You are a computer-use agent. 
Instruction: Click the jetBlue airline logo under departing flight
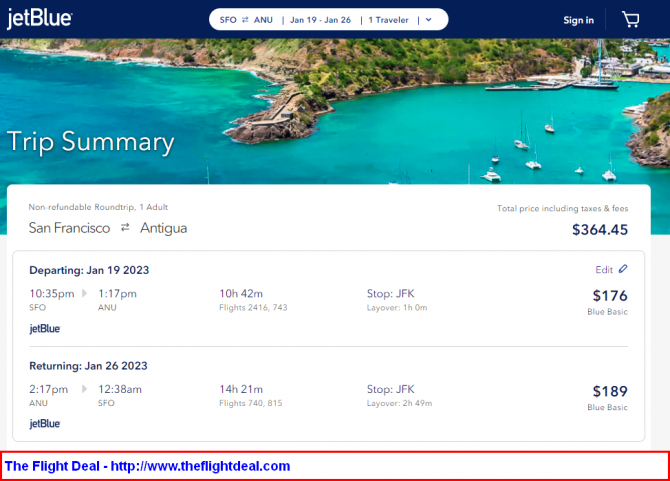[x=45, y=328]
